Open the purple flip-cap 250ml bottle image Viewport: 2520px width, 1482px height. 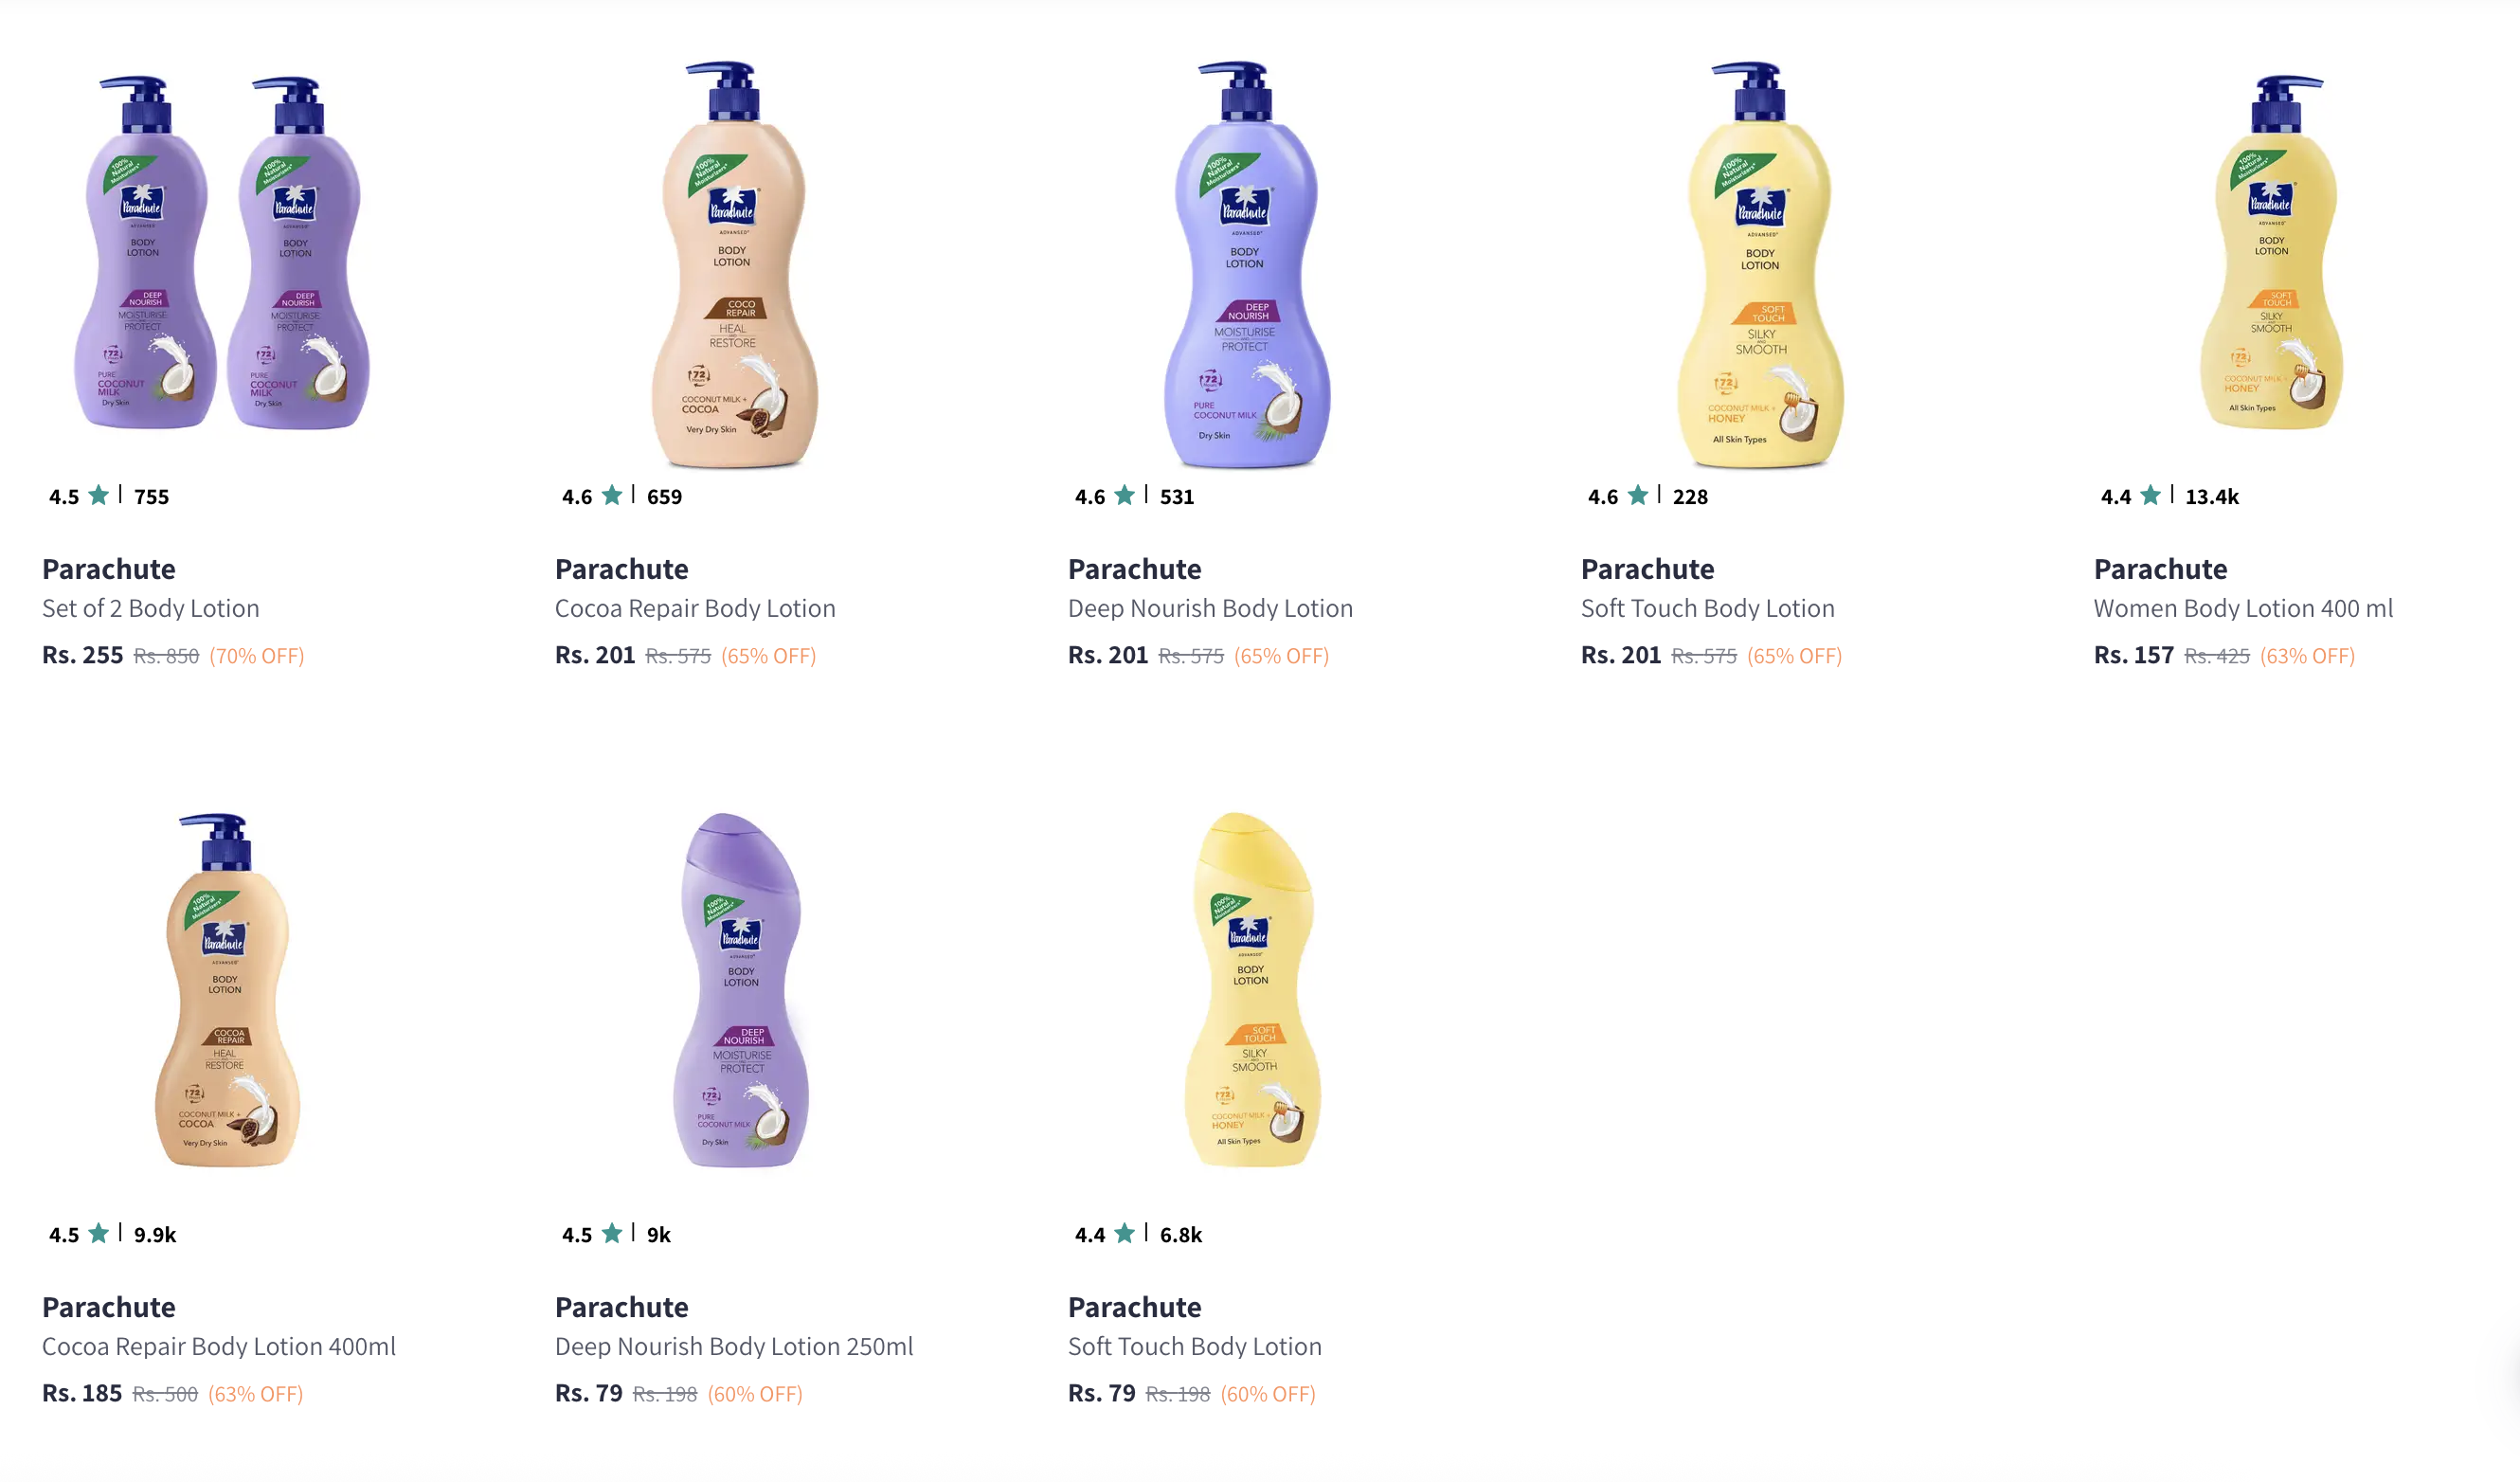[x=741, y=990]
